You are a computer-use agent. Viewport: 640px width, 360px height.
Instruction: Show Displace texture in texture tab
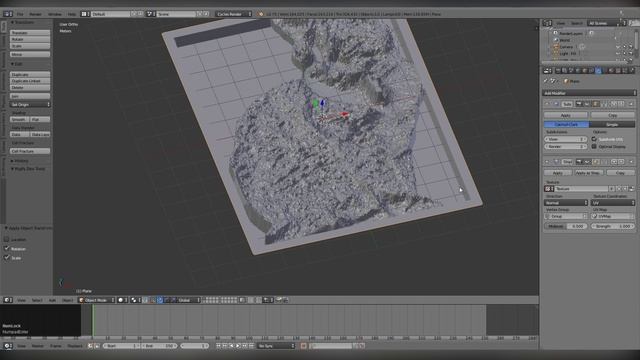(632, 189)
